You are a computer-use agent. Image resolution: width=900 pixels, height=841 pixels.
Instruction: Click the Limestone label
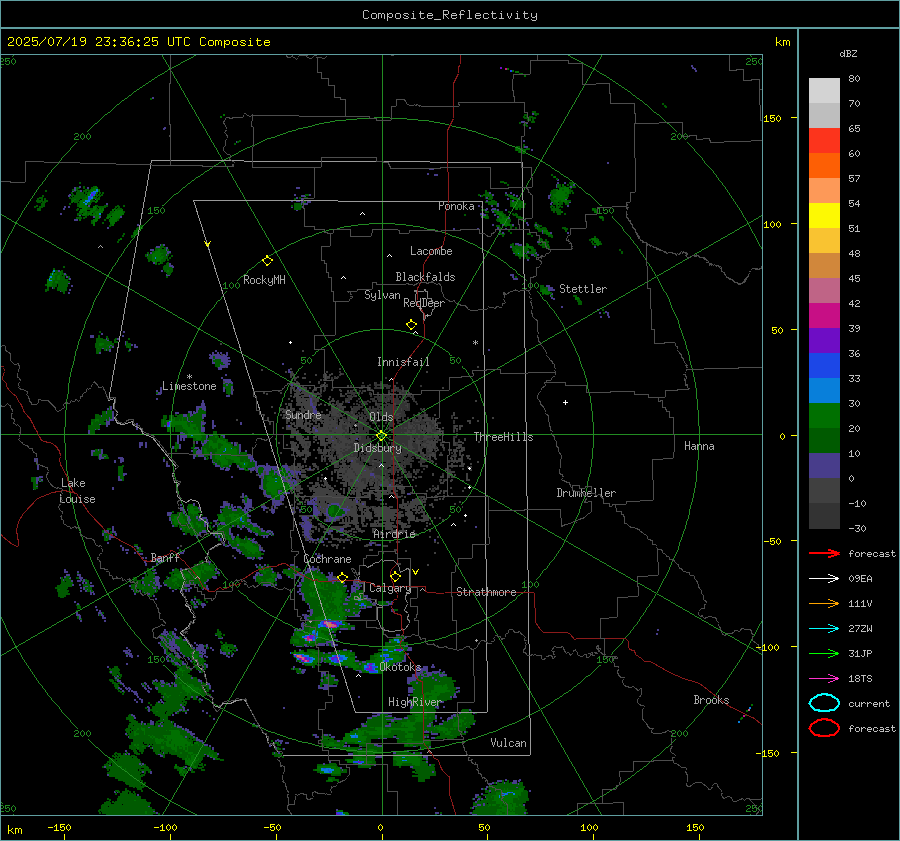(189, 386)
